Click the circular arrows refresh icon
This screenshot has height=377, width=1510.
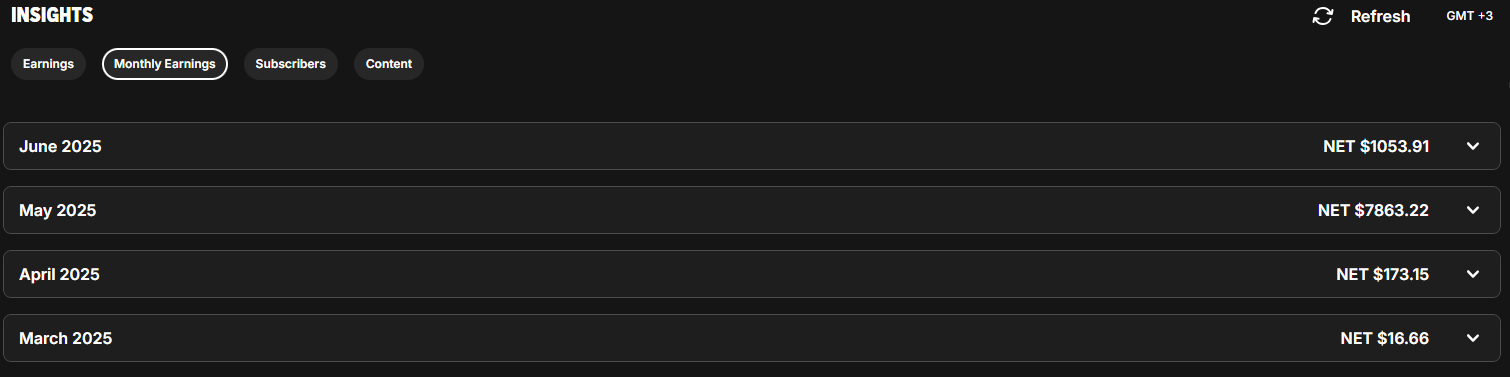pyautogui.click(x=1323, y=16)
